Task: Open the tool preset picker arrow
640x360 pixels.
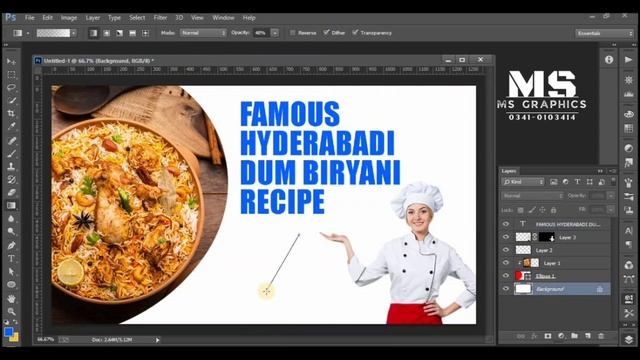Action: point(28,33)
